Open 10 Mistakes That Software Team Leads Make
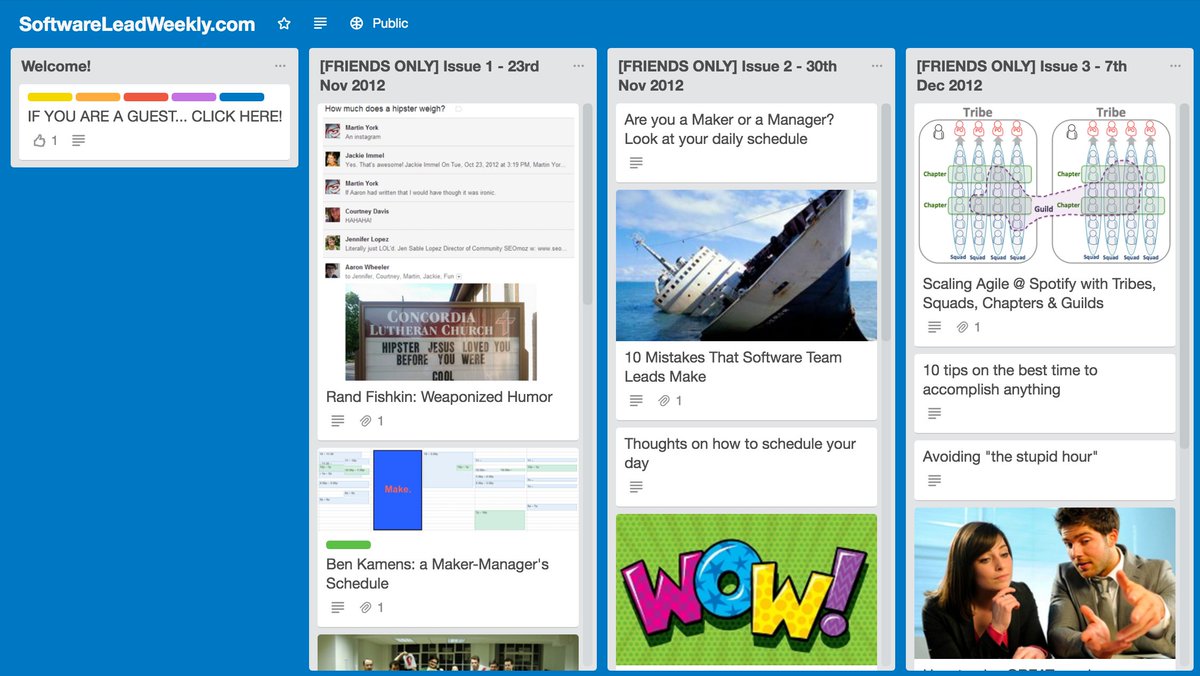Viewport: 1200px width, 676px height. point(733,367)
